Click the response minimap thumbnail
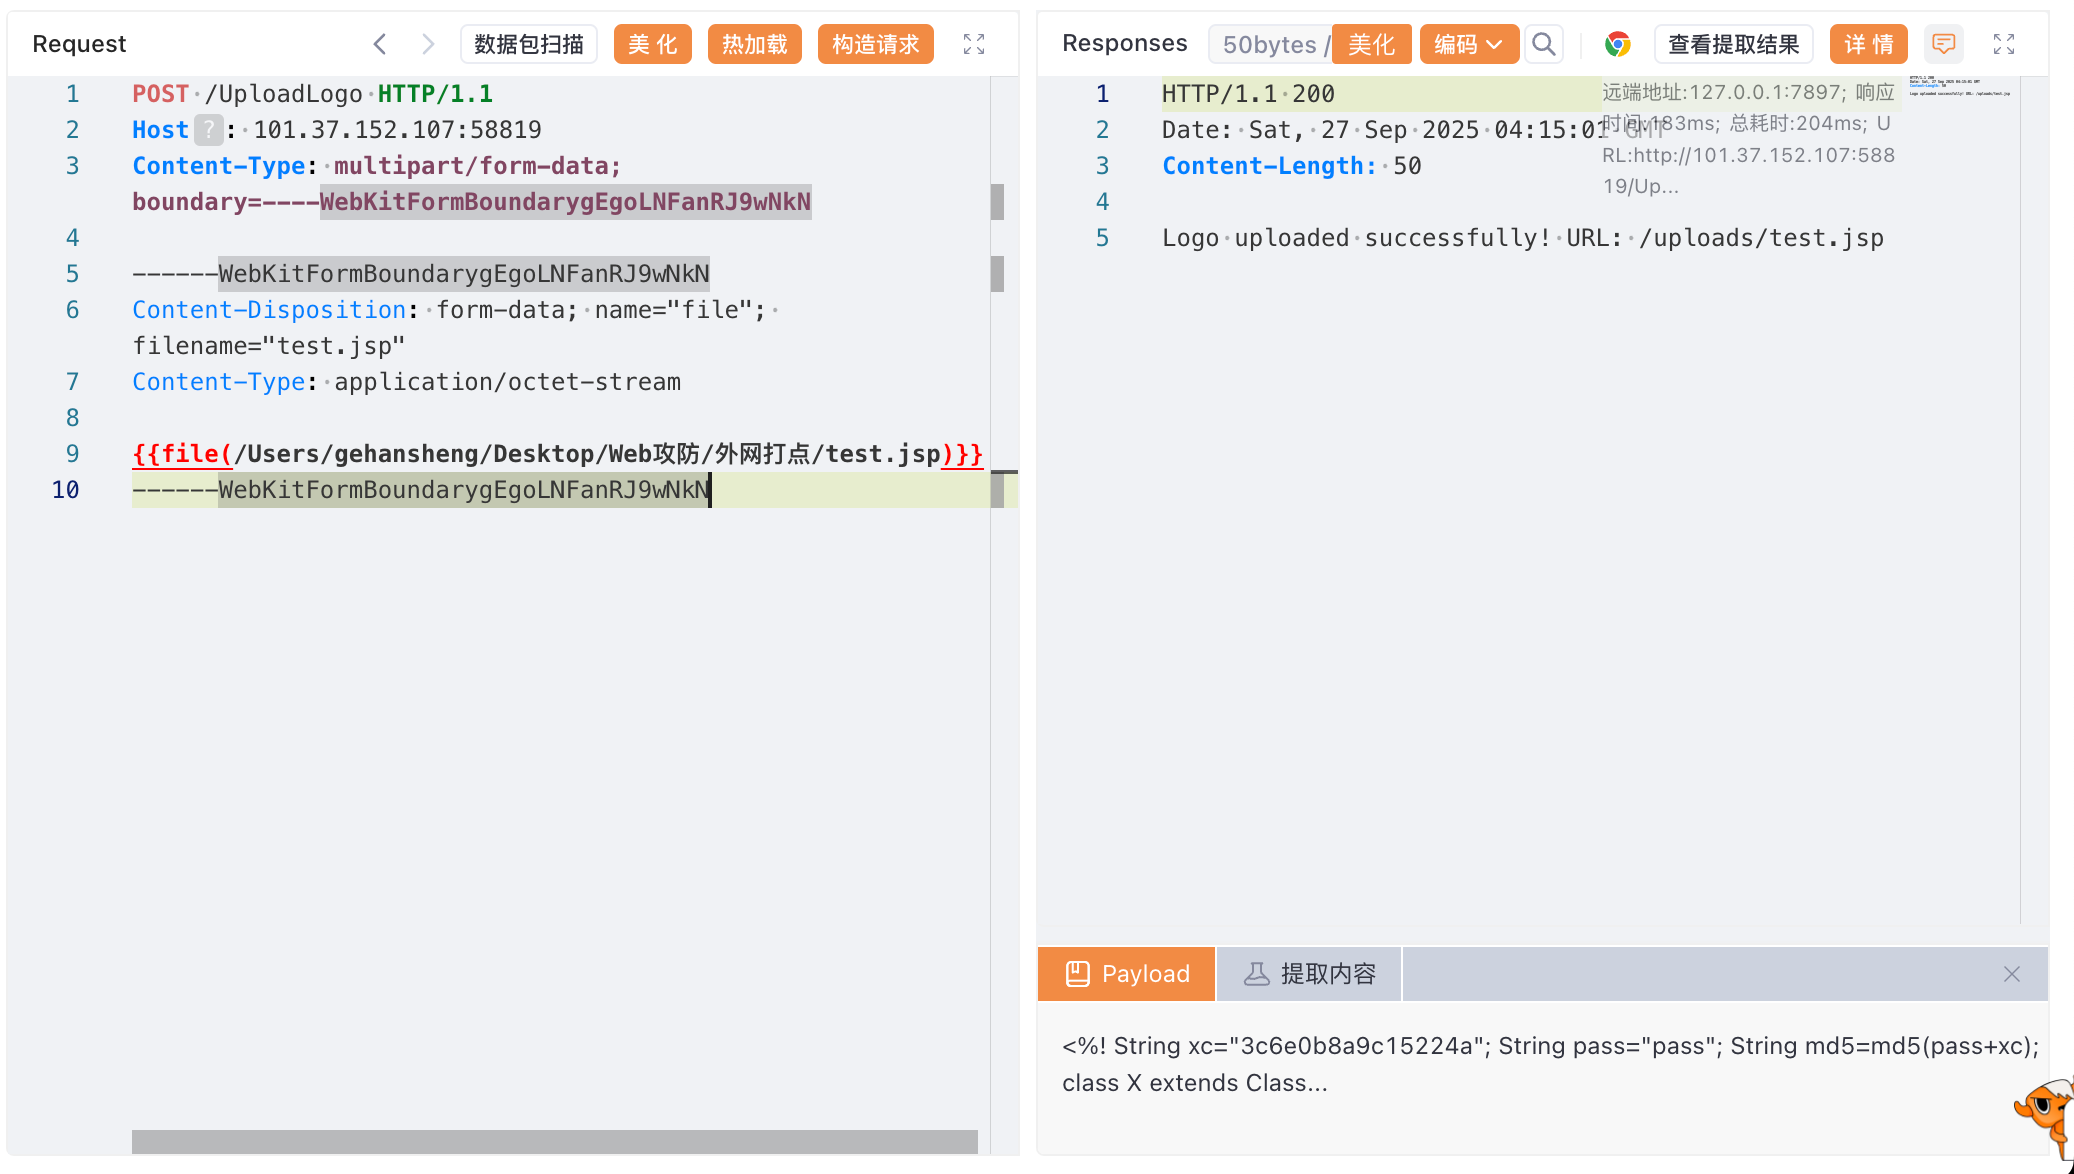Viewport: 2074px width, 1174px height. (x=1958, y=86)
